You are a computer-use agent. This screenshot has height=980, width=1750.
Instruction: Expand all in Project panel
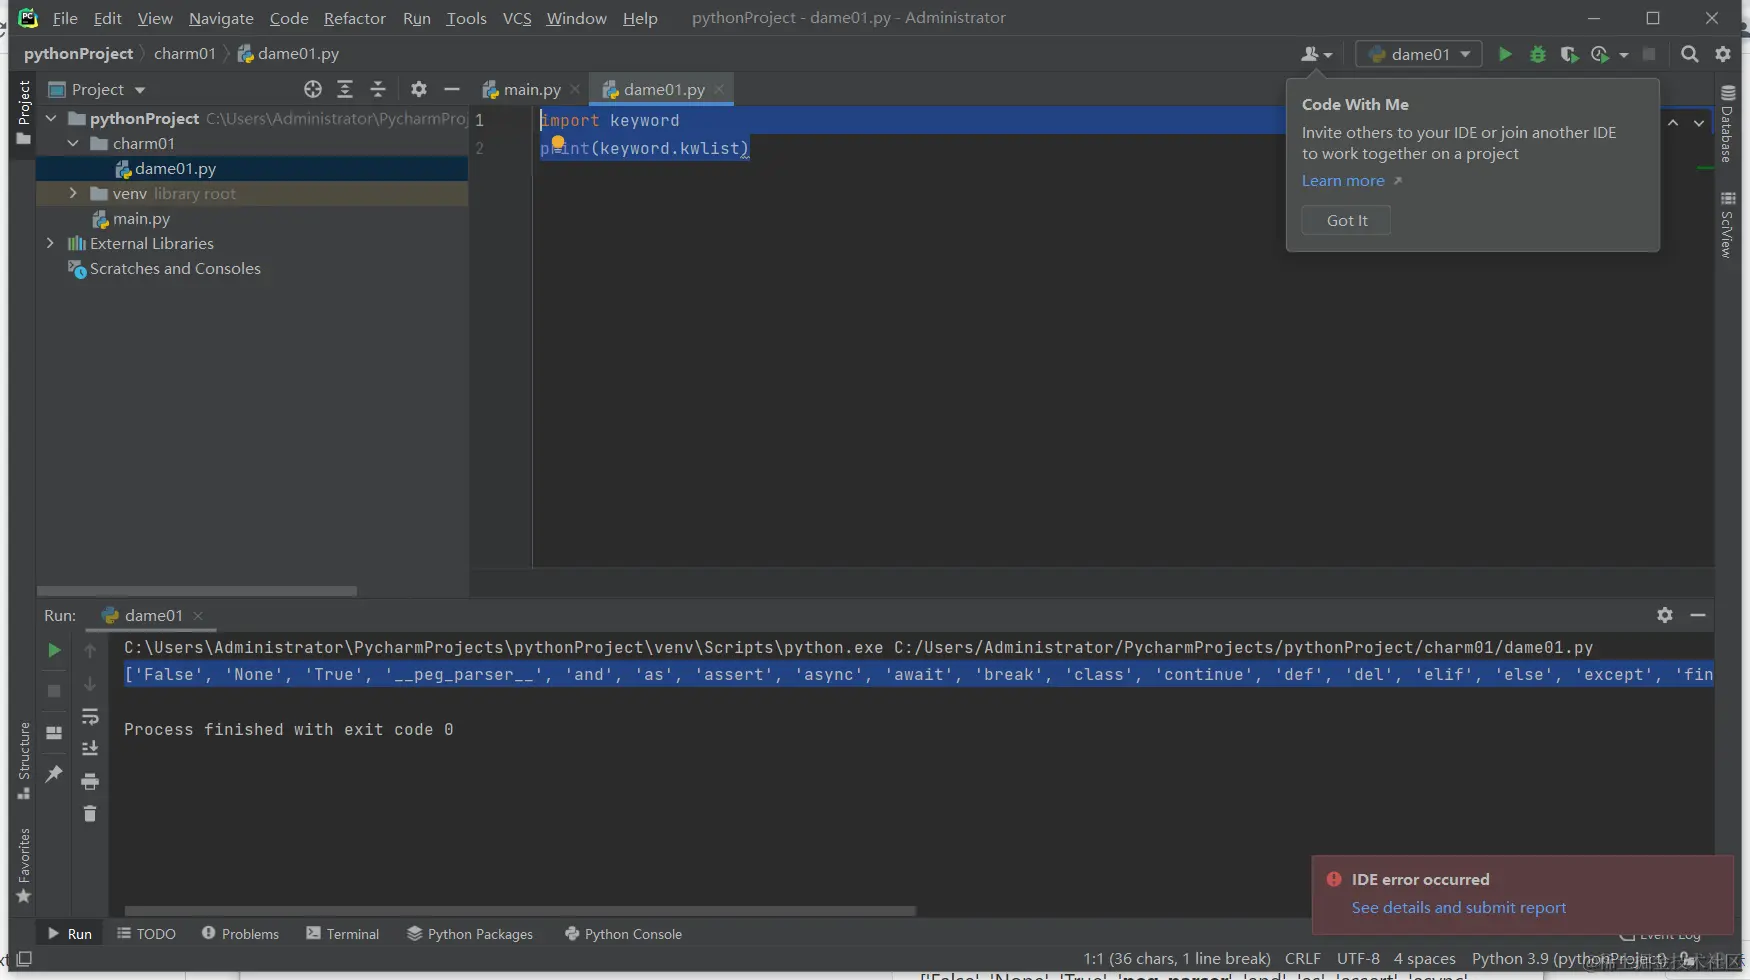pos(345,89)
